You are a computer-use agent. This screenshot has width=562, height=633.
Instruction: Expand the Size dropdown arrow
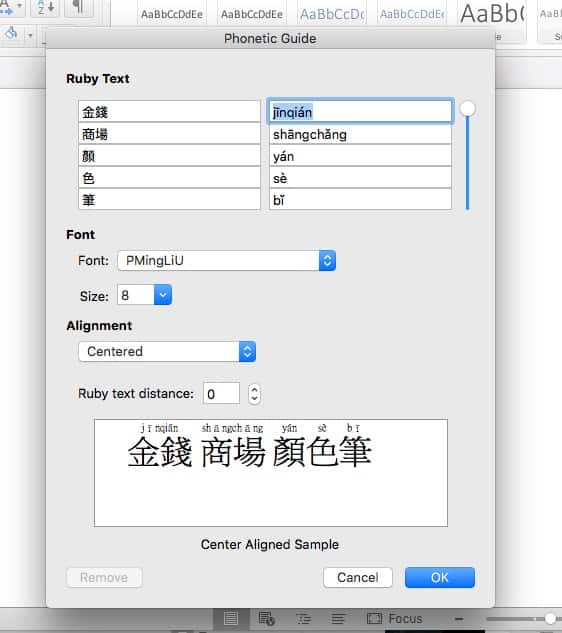coord(163,295)
